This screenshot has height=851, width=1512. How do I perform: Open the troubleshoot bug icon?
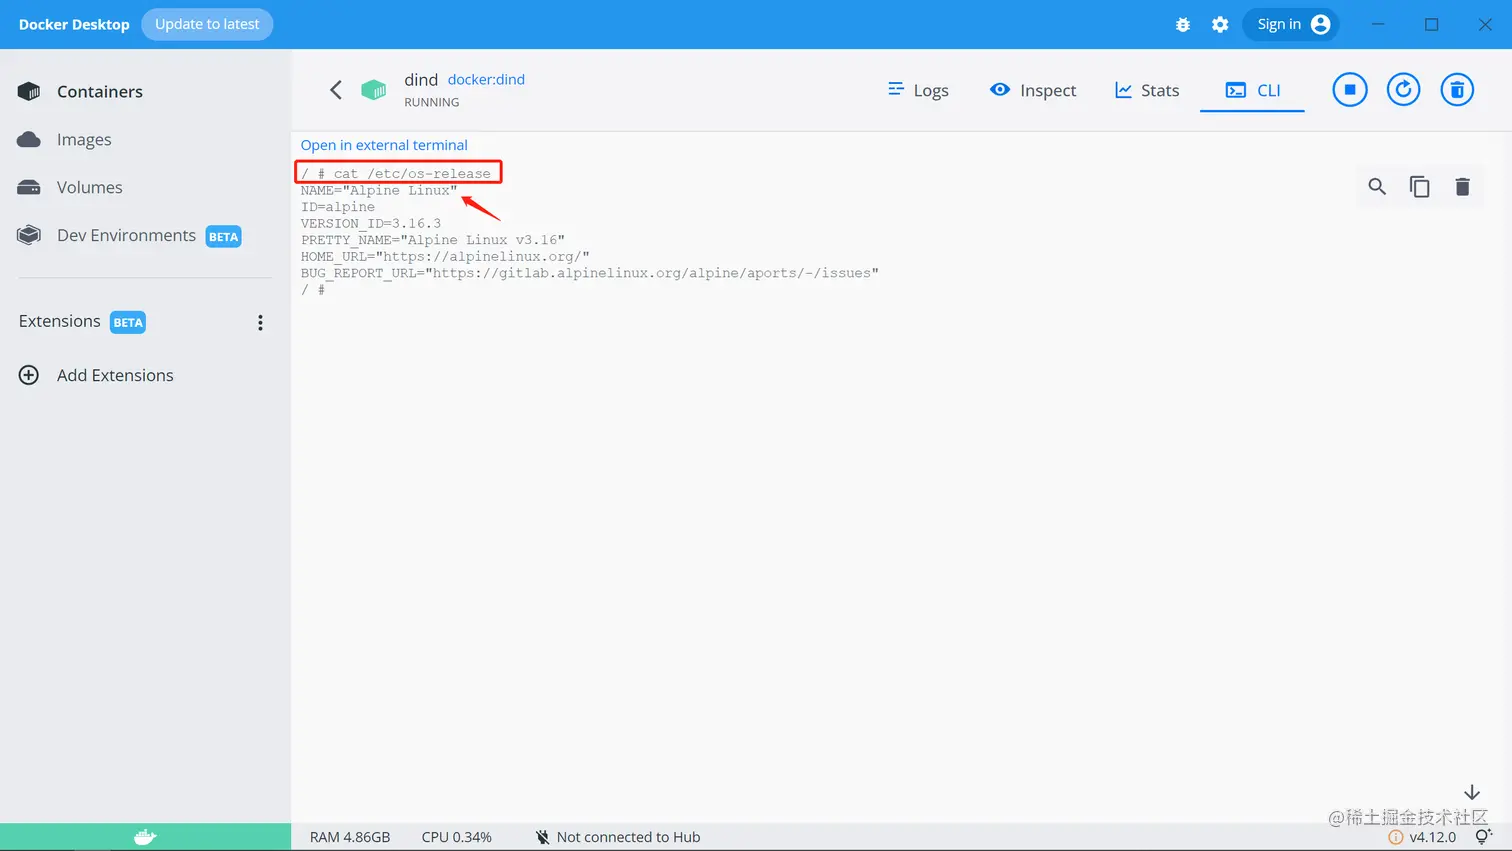tap(1183, 25)
